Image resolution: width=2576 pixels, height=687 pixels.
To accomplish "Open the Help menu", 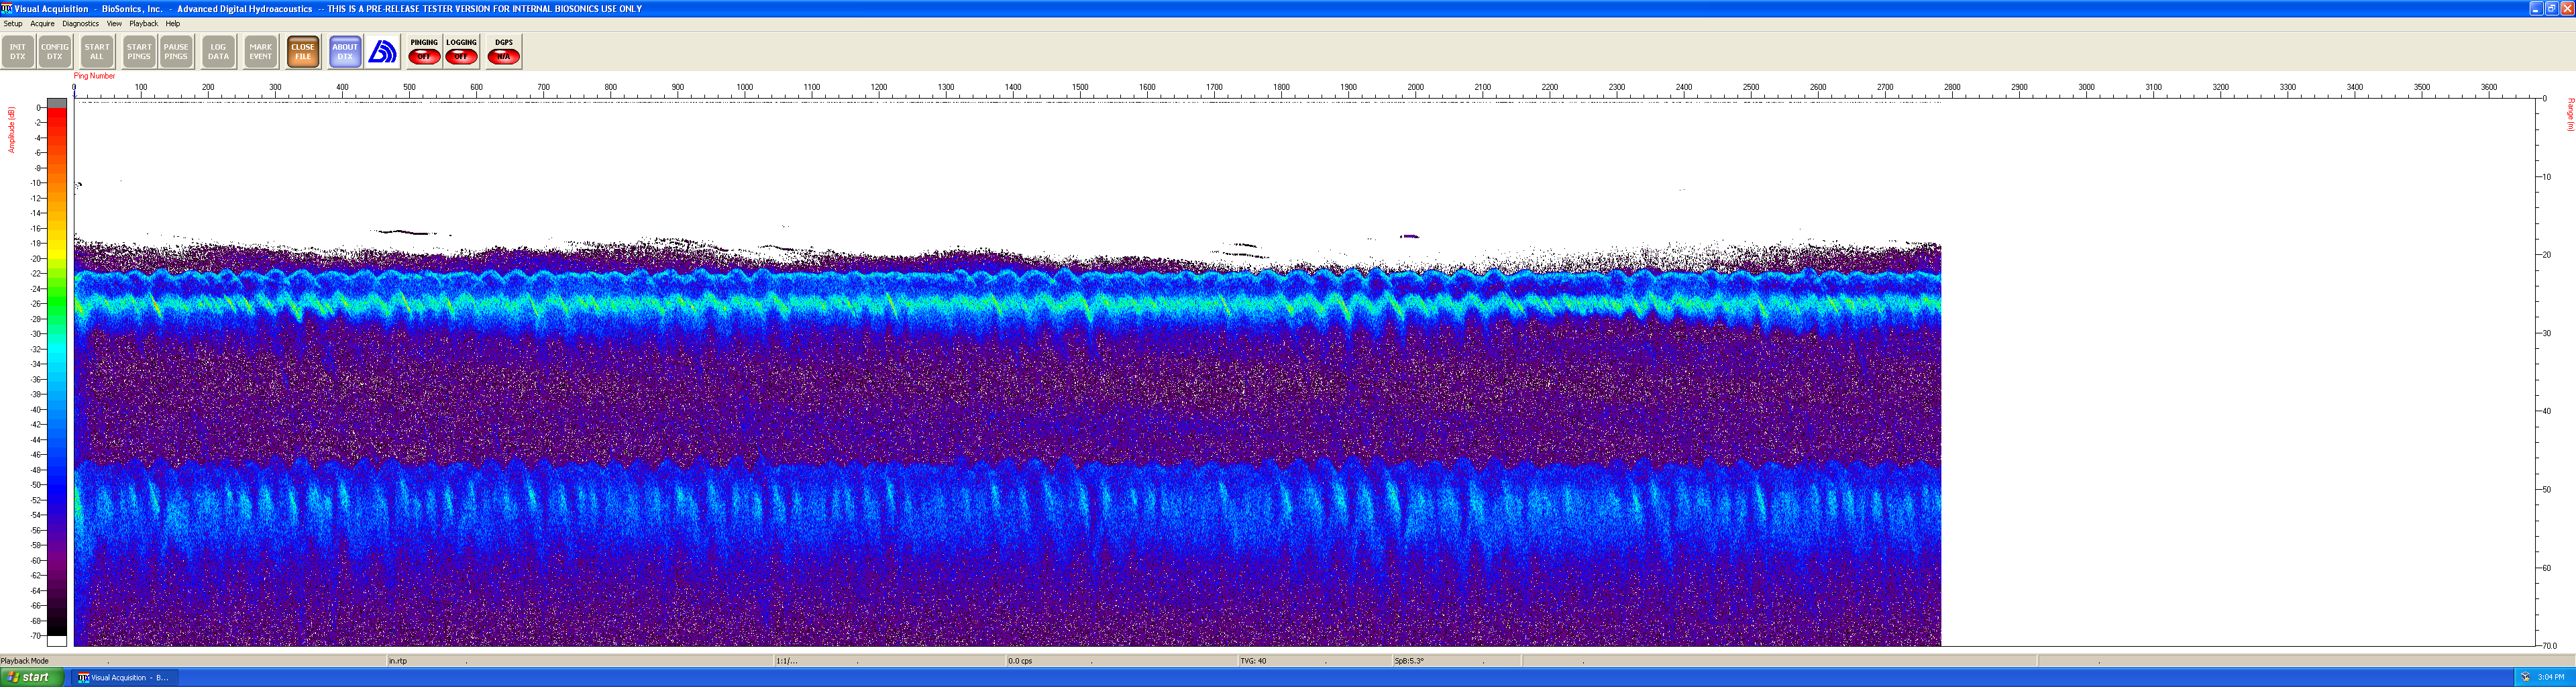I will (x=173, y=24).
